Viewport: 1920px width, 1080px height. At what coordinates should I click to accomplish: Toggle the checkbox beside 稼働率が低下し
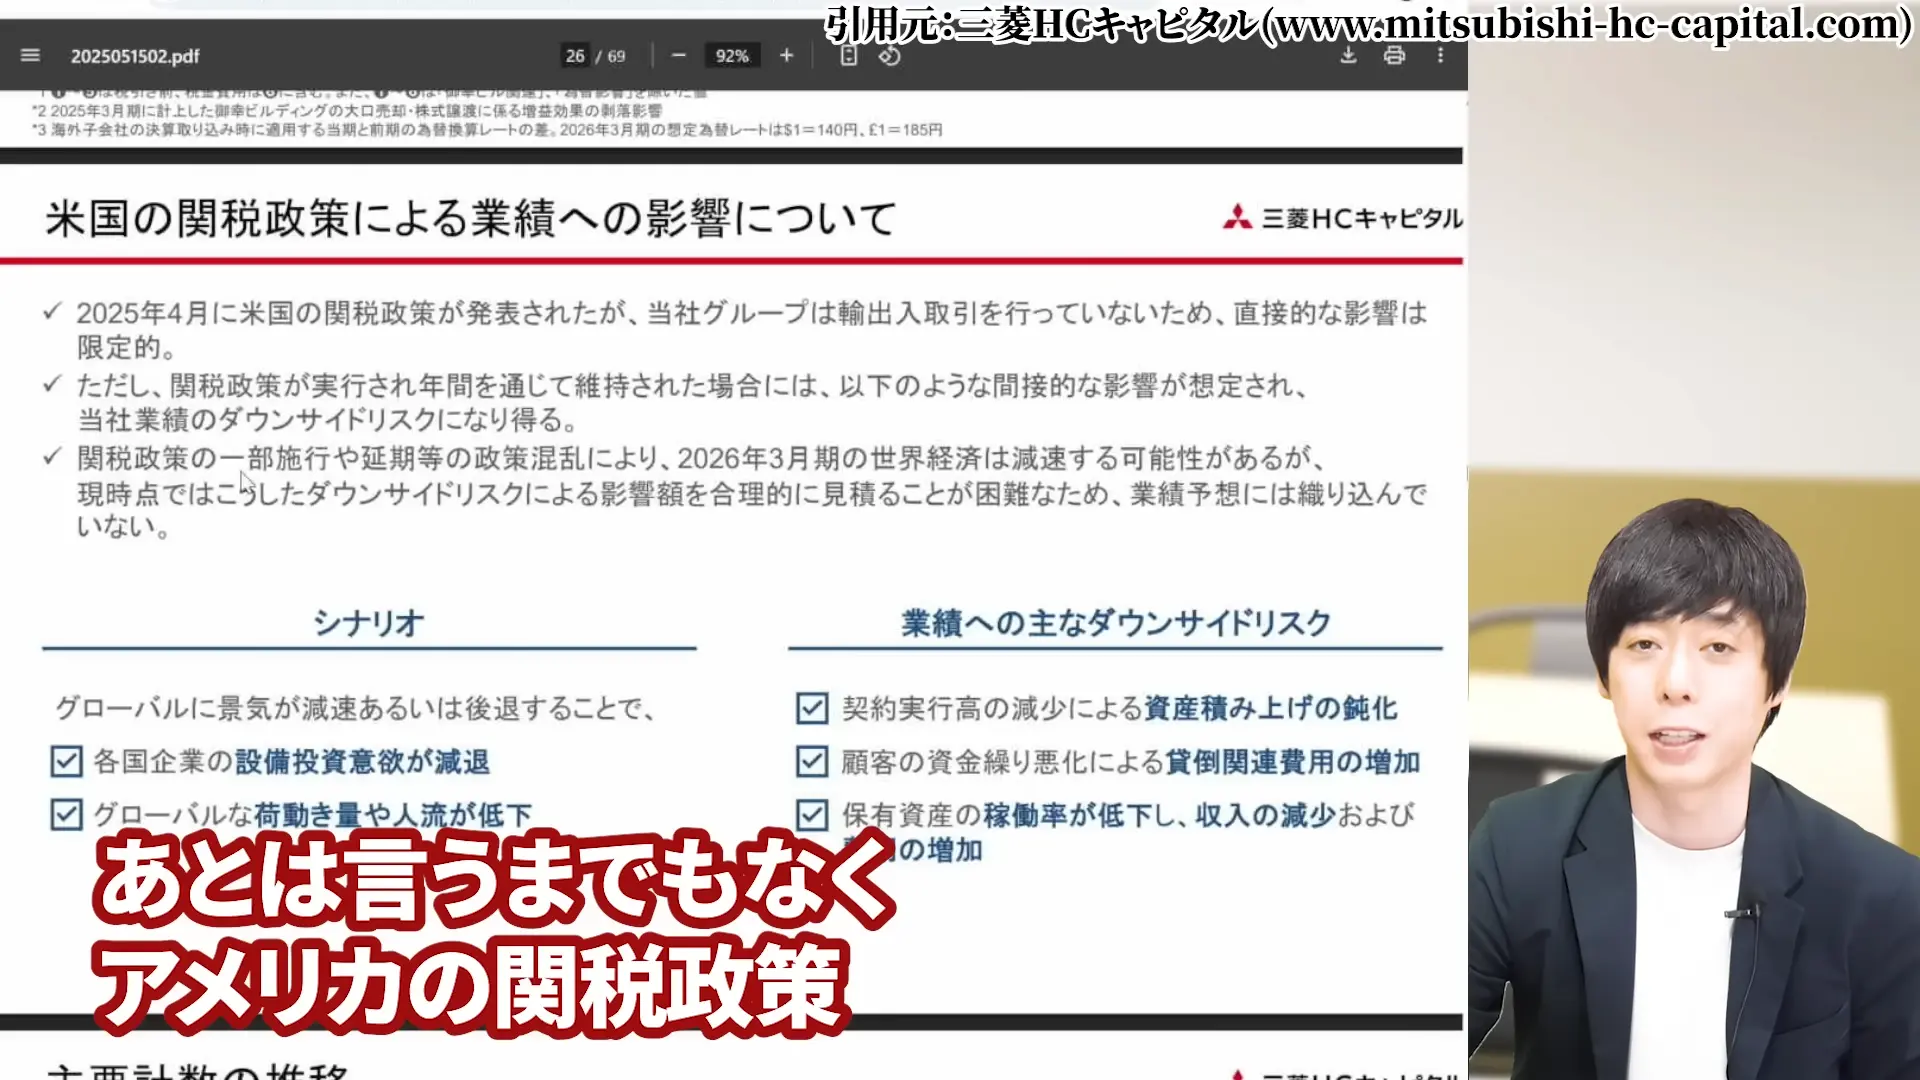pos(812,815)
